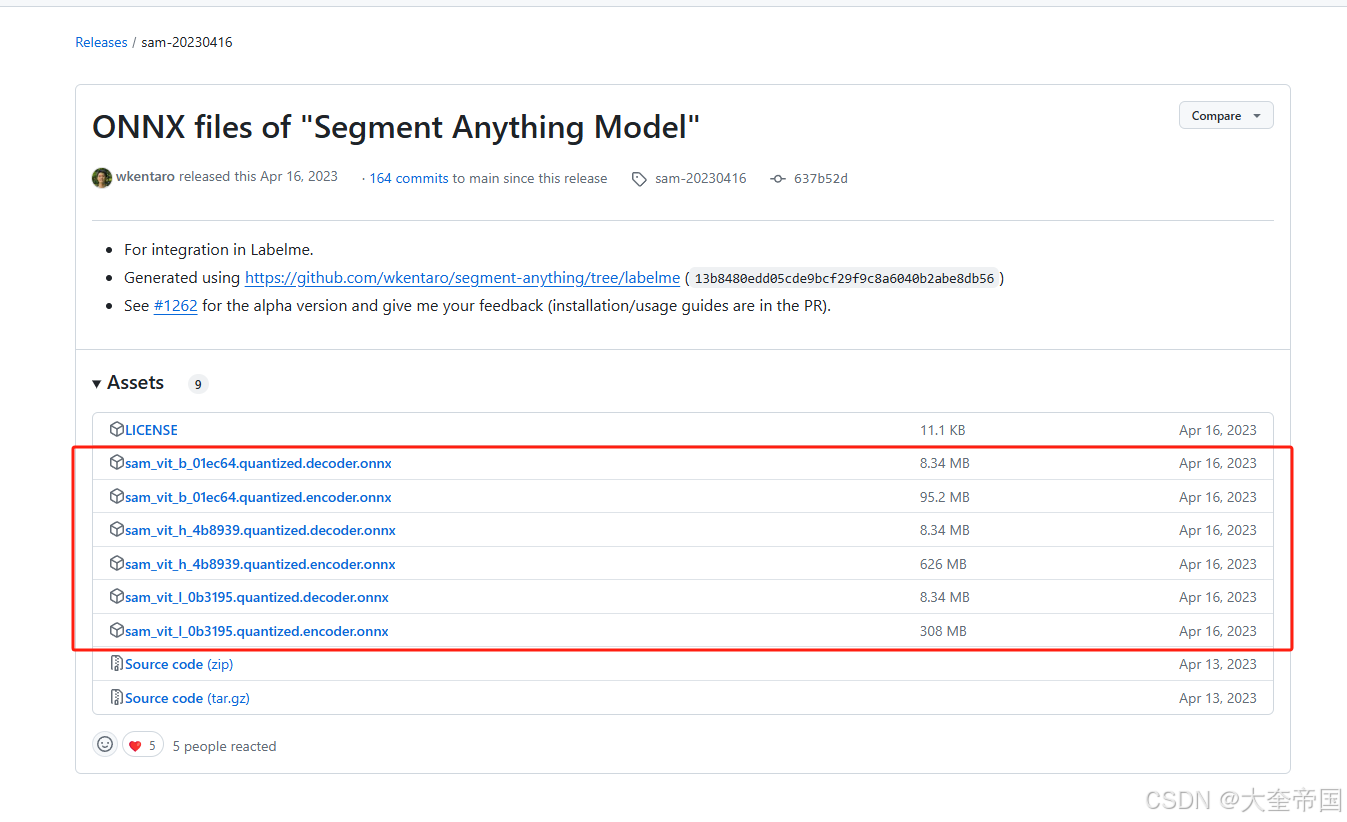1347x822 pixels.
Task: Click the Apr 13, 2023 date for Source code (tar.gz)
Action: point(1218,698)
